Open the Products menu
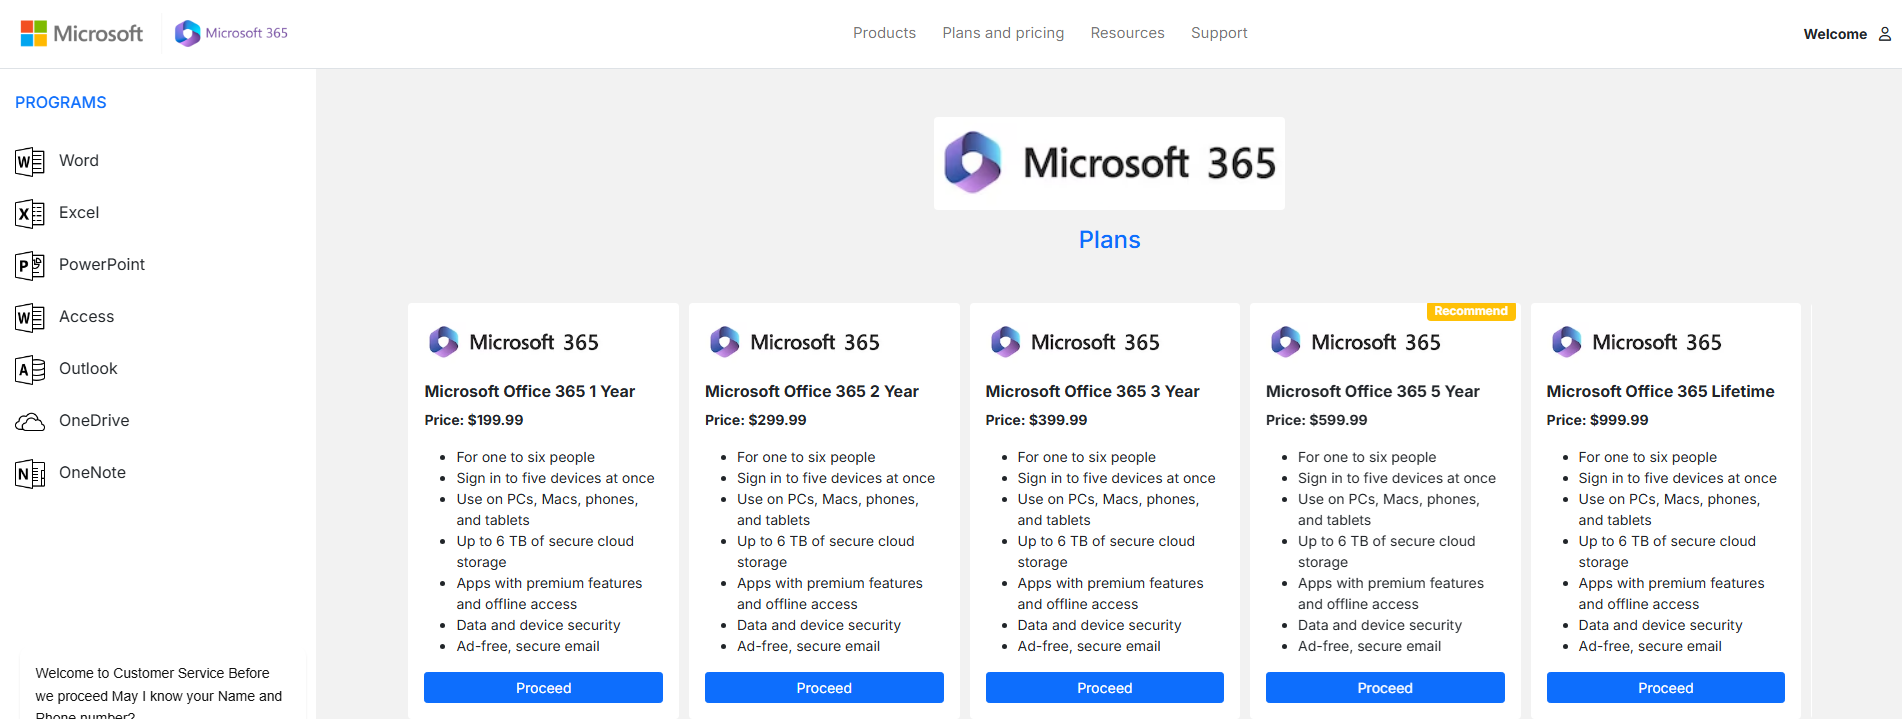 (884, 33)
